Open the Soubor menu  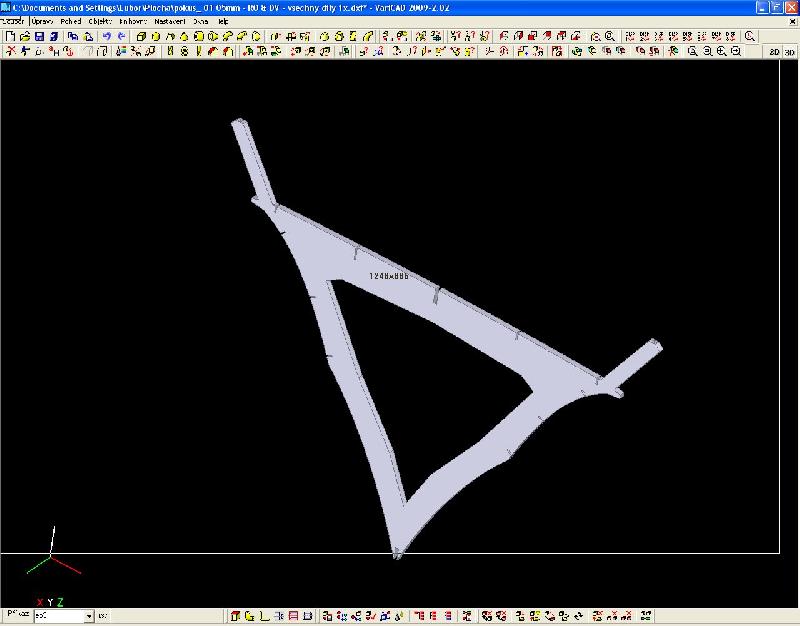click(14, 20)
